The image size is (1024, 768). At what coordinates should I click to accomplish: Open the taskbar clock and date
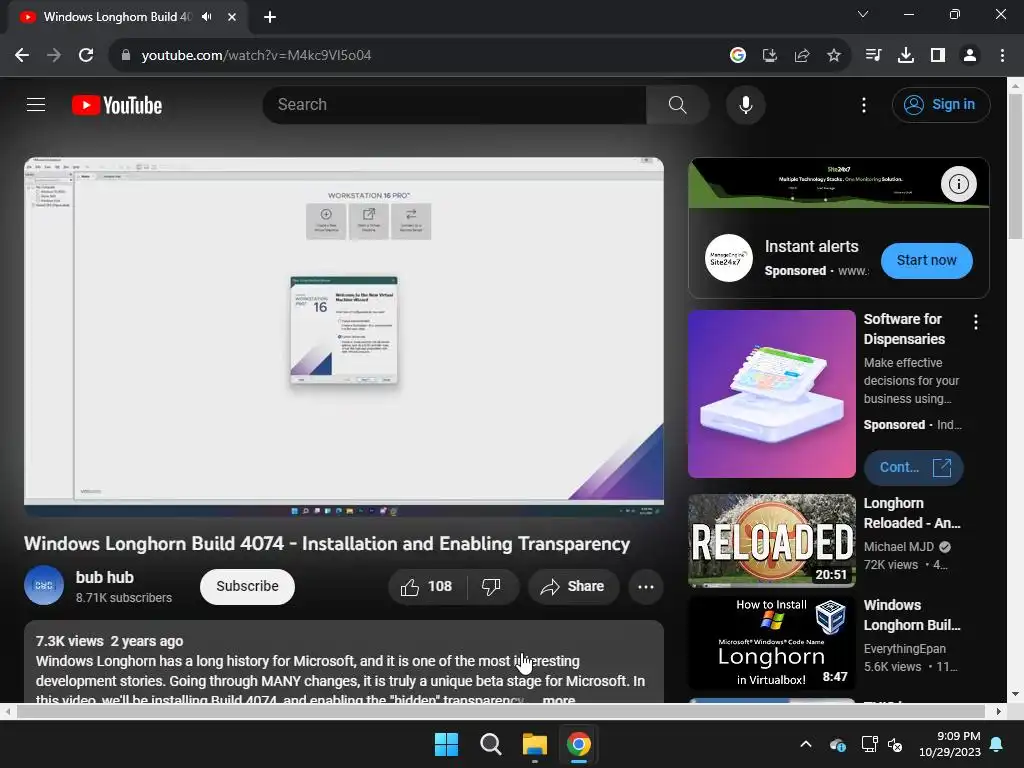pyautogui.click(x=950, y=744)
